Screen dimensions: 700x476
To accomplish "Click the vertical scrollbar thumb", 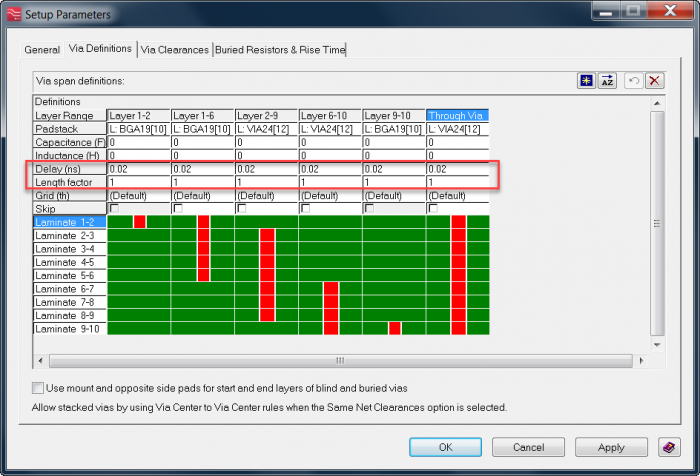I will pyautogui.click(x=657, y=223).
